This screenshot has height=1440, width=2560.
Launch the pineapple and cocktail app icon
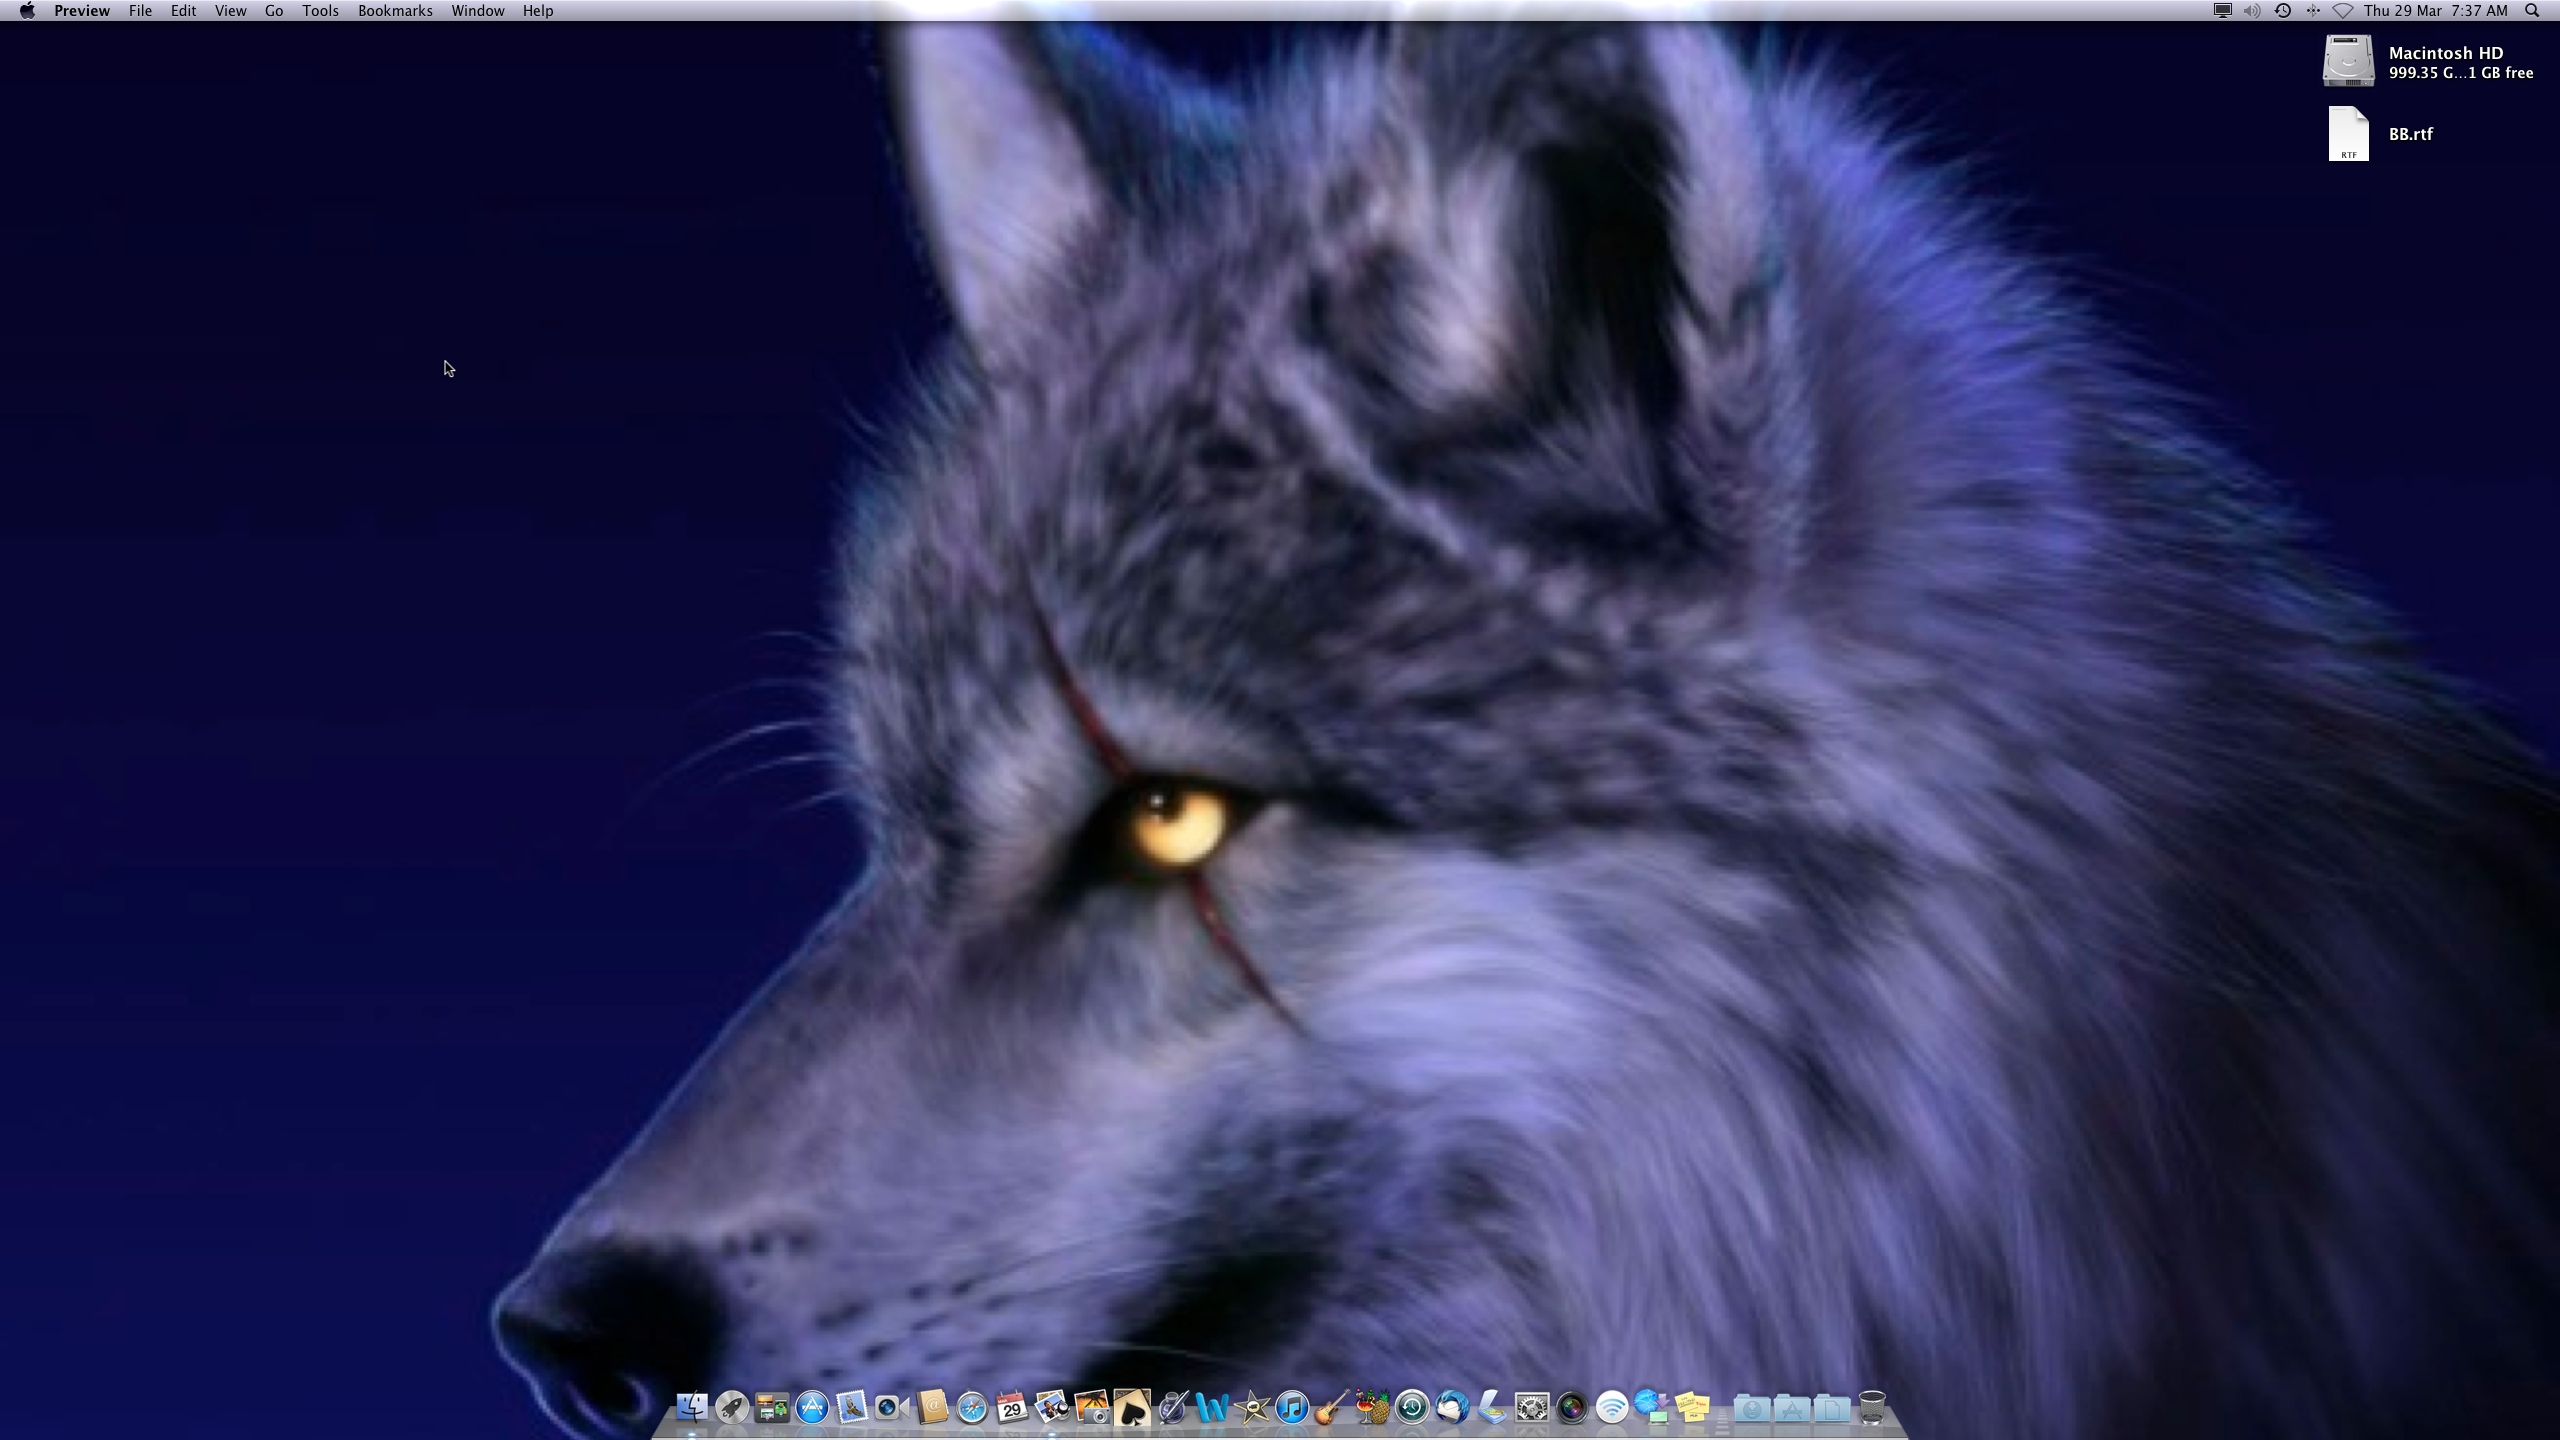(x=1372, y=1408)
